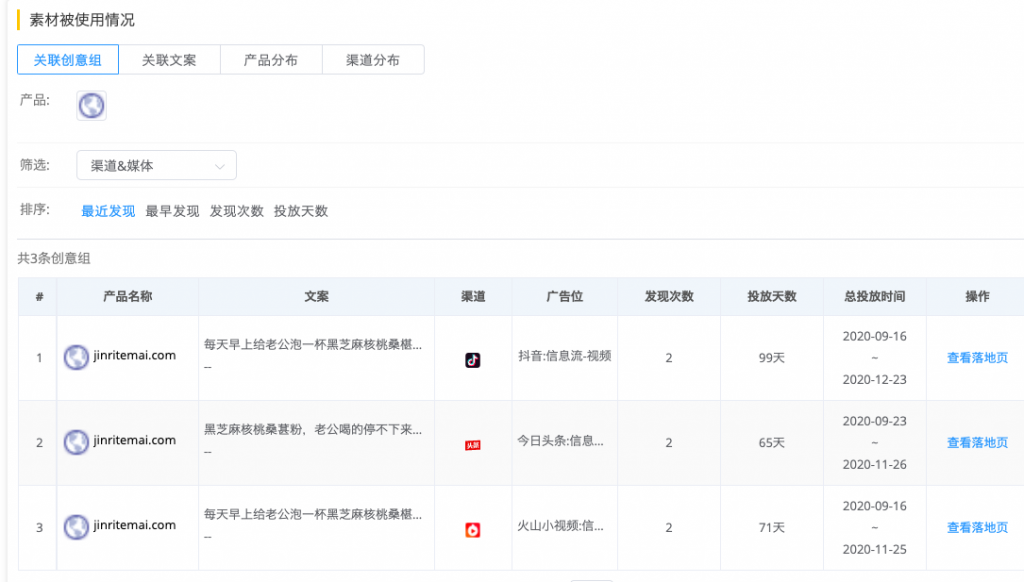Click the Huoshan video icon in row 3
Screen dimensions: 1024x582
pyautogui.click(x=473, y=530)
